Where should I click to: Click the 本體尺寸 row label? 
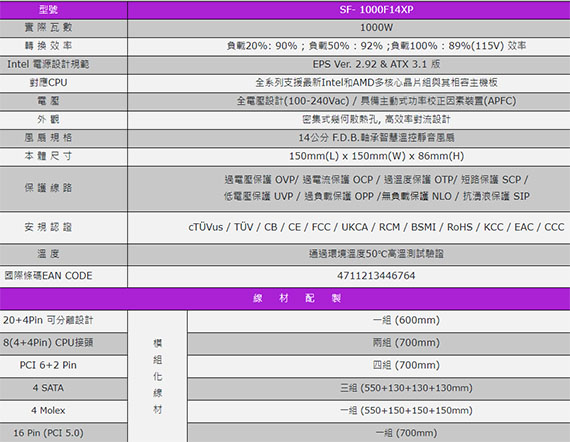click(x=48, y=156)
